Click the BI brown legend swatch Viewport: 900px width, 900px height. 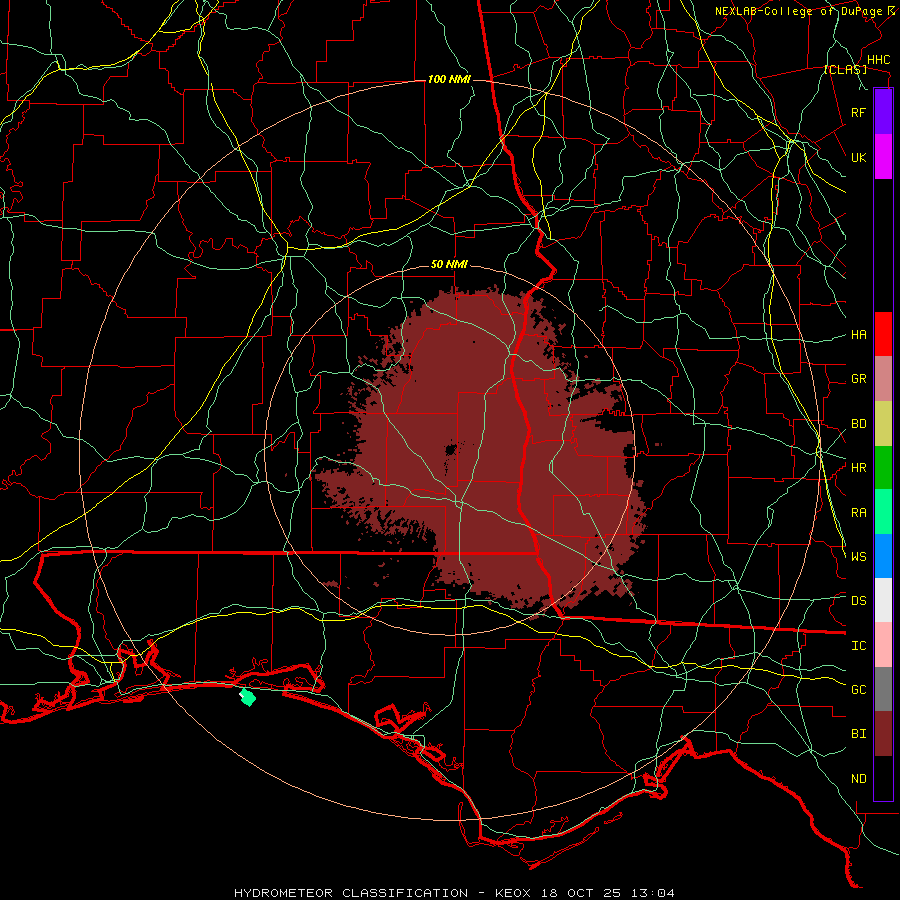tap(883, 734)
